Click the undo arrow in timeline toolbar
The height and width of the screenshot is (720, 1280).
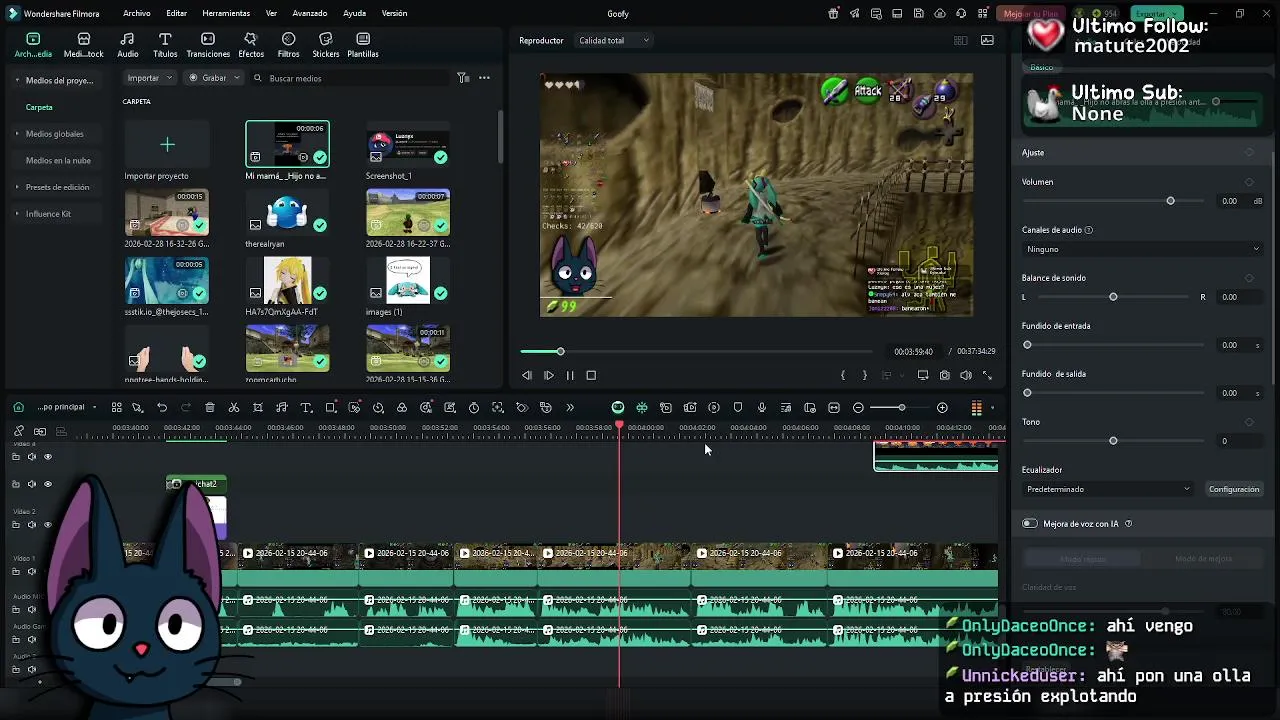pos(162,408)
